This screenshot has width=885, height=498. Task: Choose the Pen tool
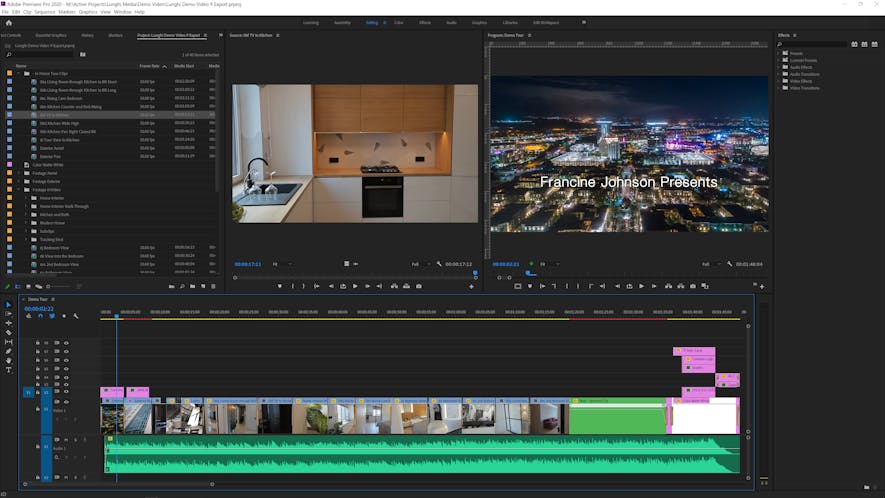[x=9, y=351]
